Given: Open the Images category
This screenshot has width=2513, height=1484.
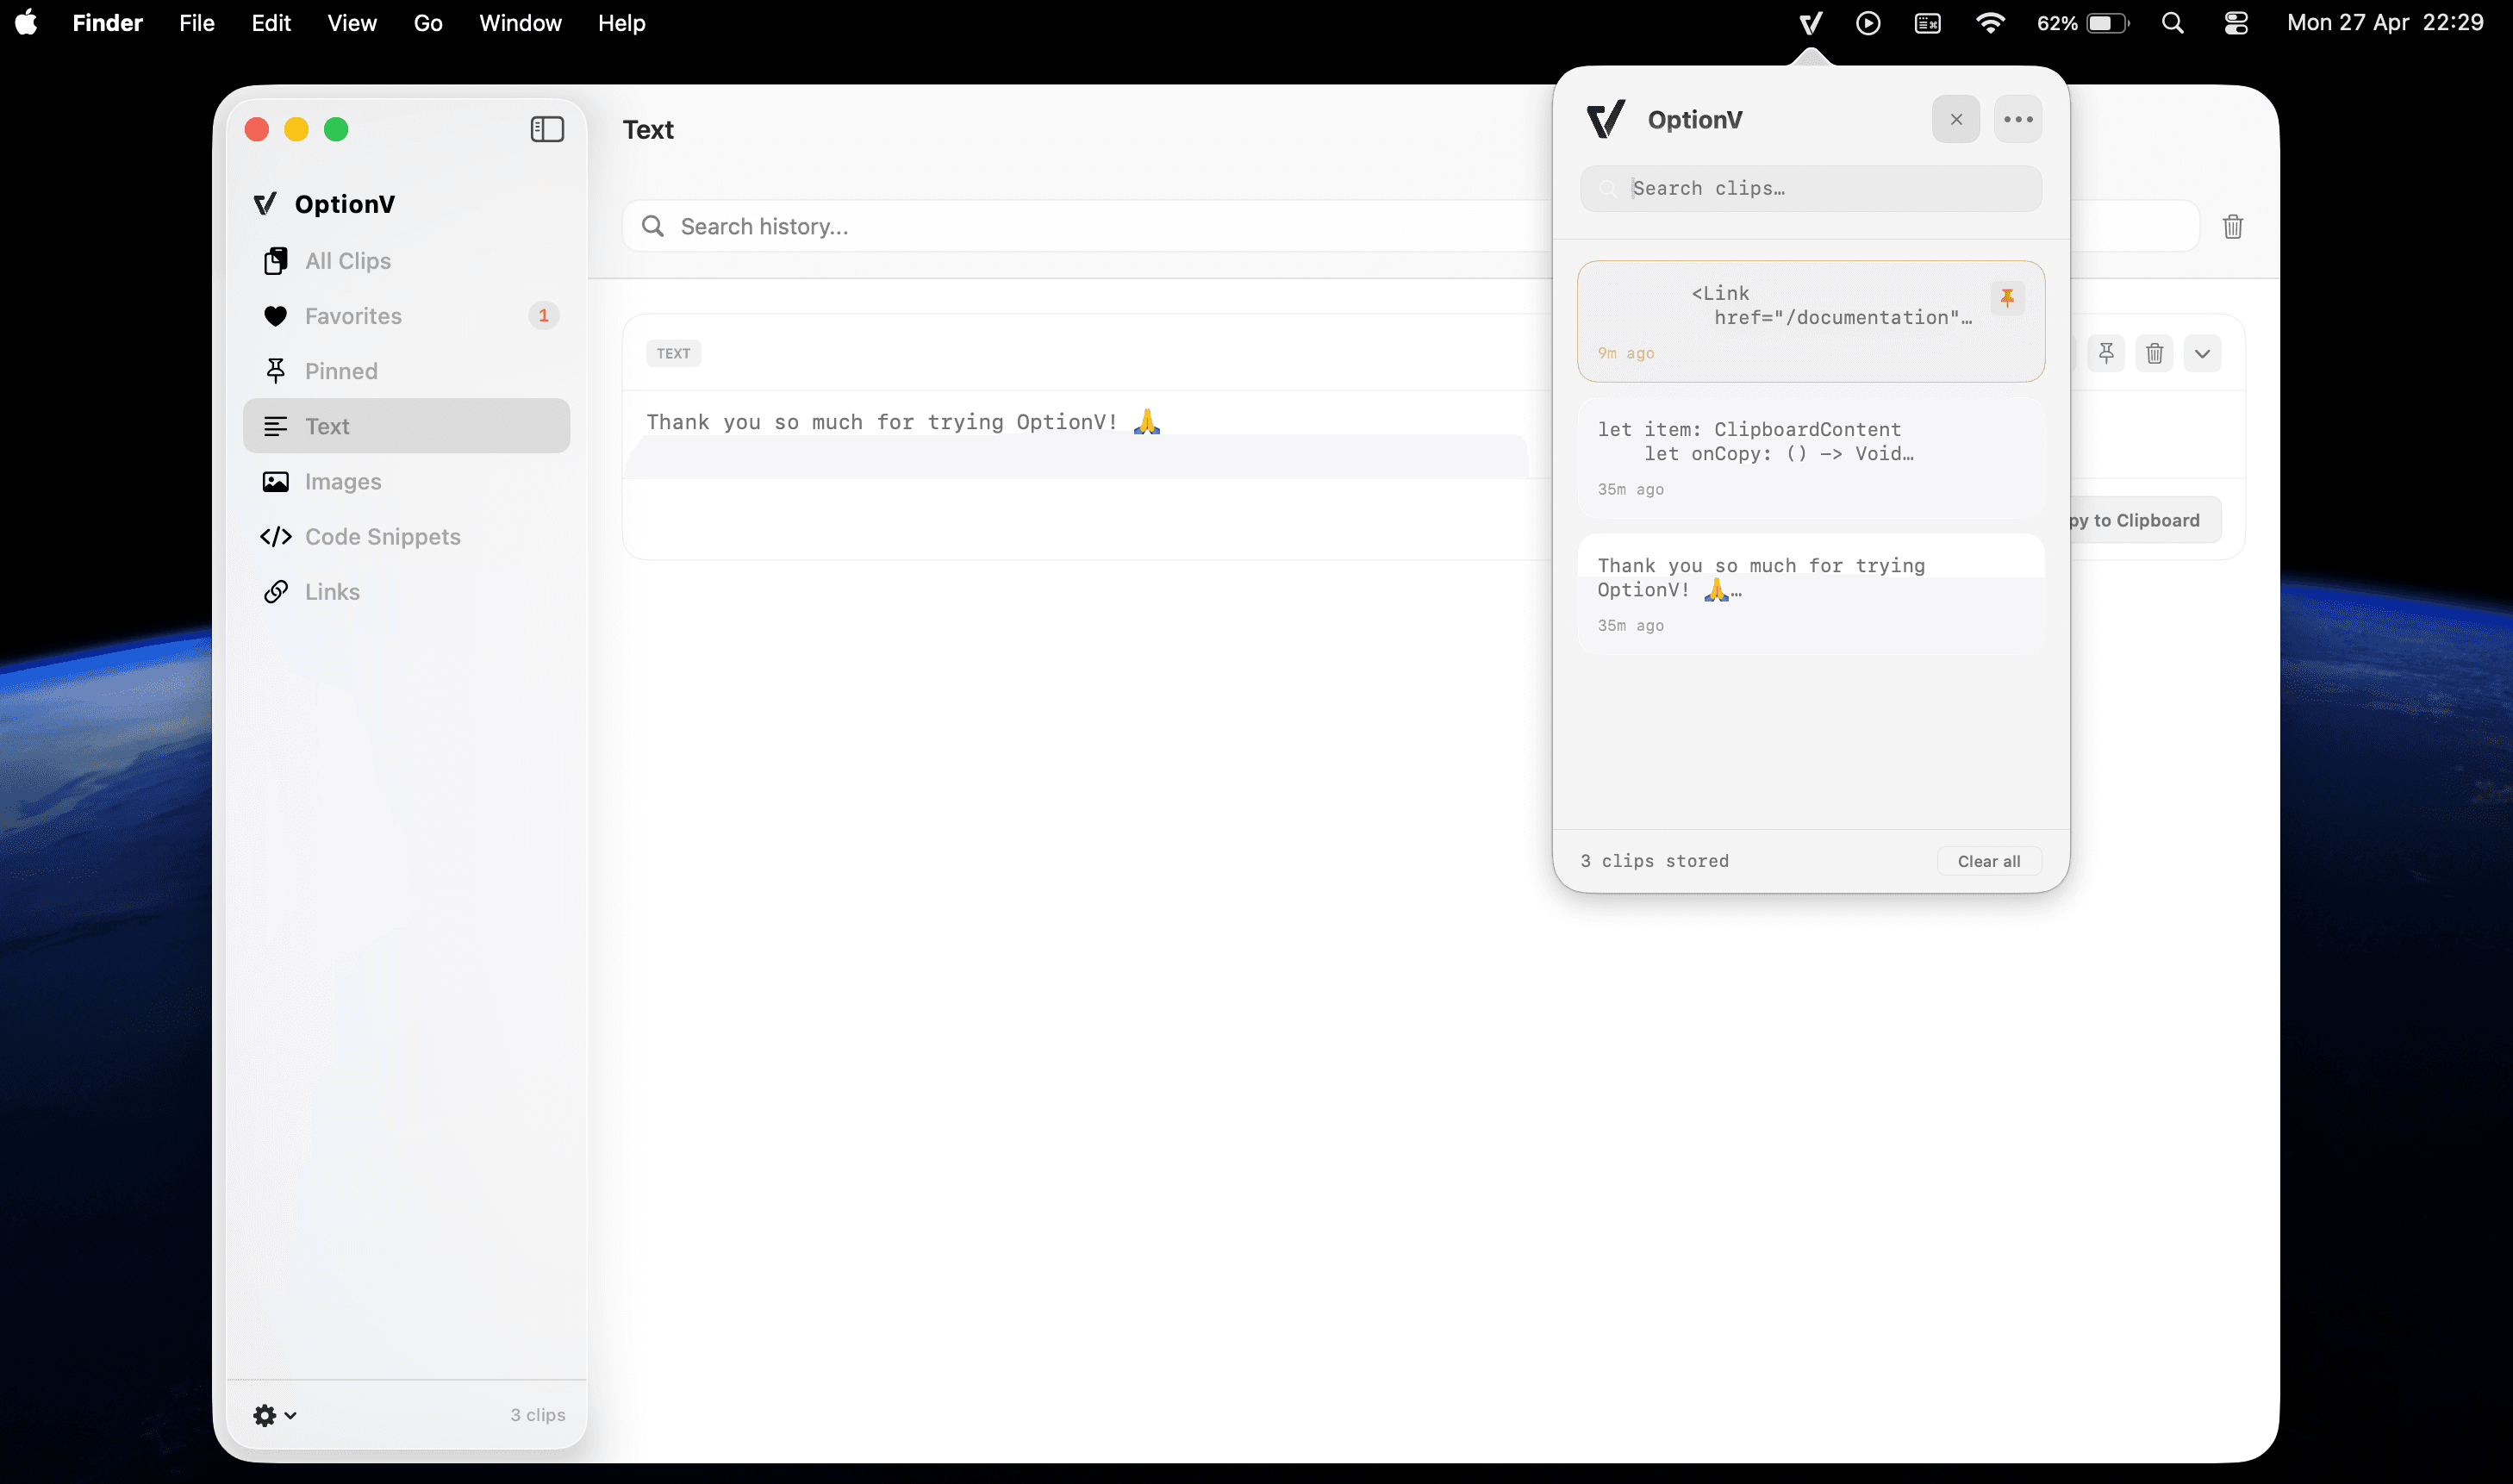Looking at the screenshot, I should 343,482.
